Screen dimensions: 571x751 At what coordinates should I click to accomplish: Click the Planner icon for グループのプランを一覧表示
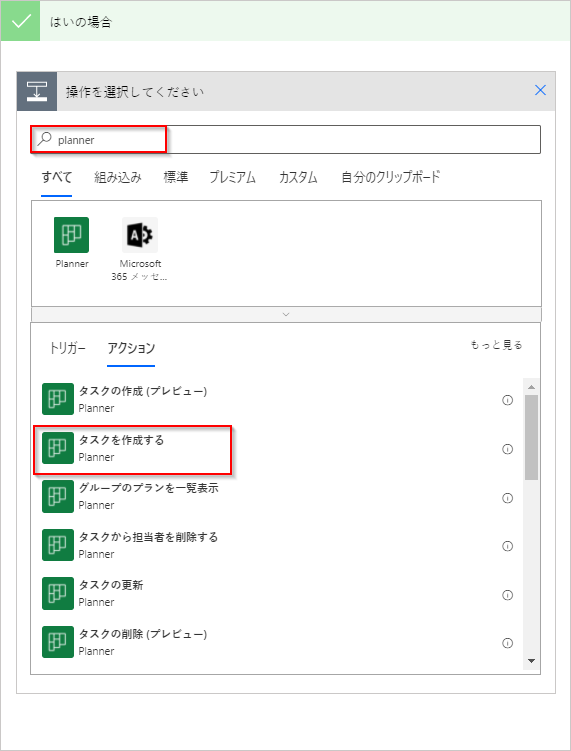pyautogui.click(x=58, y=497)
